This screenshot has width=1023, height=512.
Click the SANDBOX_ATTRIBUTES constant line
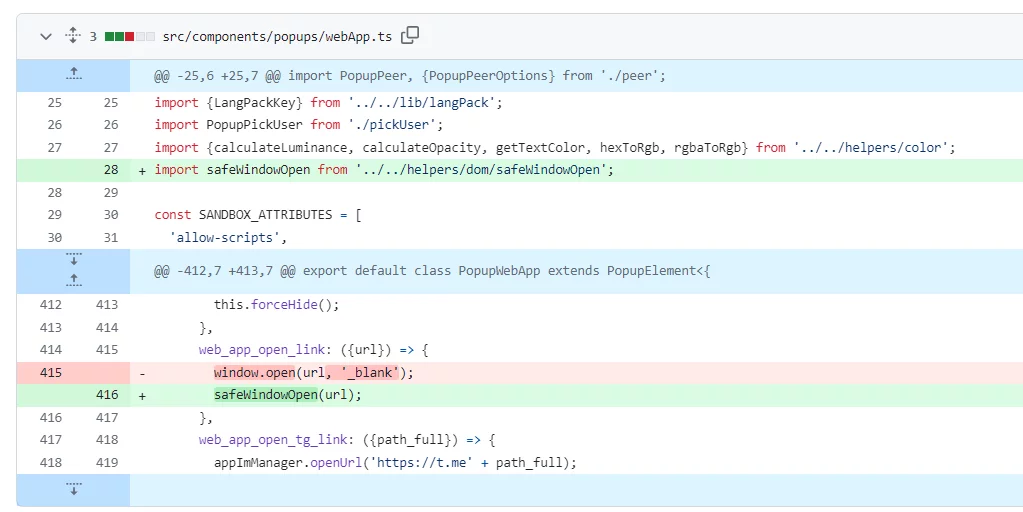pos(258,215)
